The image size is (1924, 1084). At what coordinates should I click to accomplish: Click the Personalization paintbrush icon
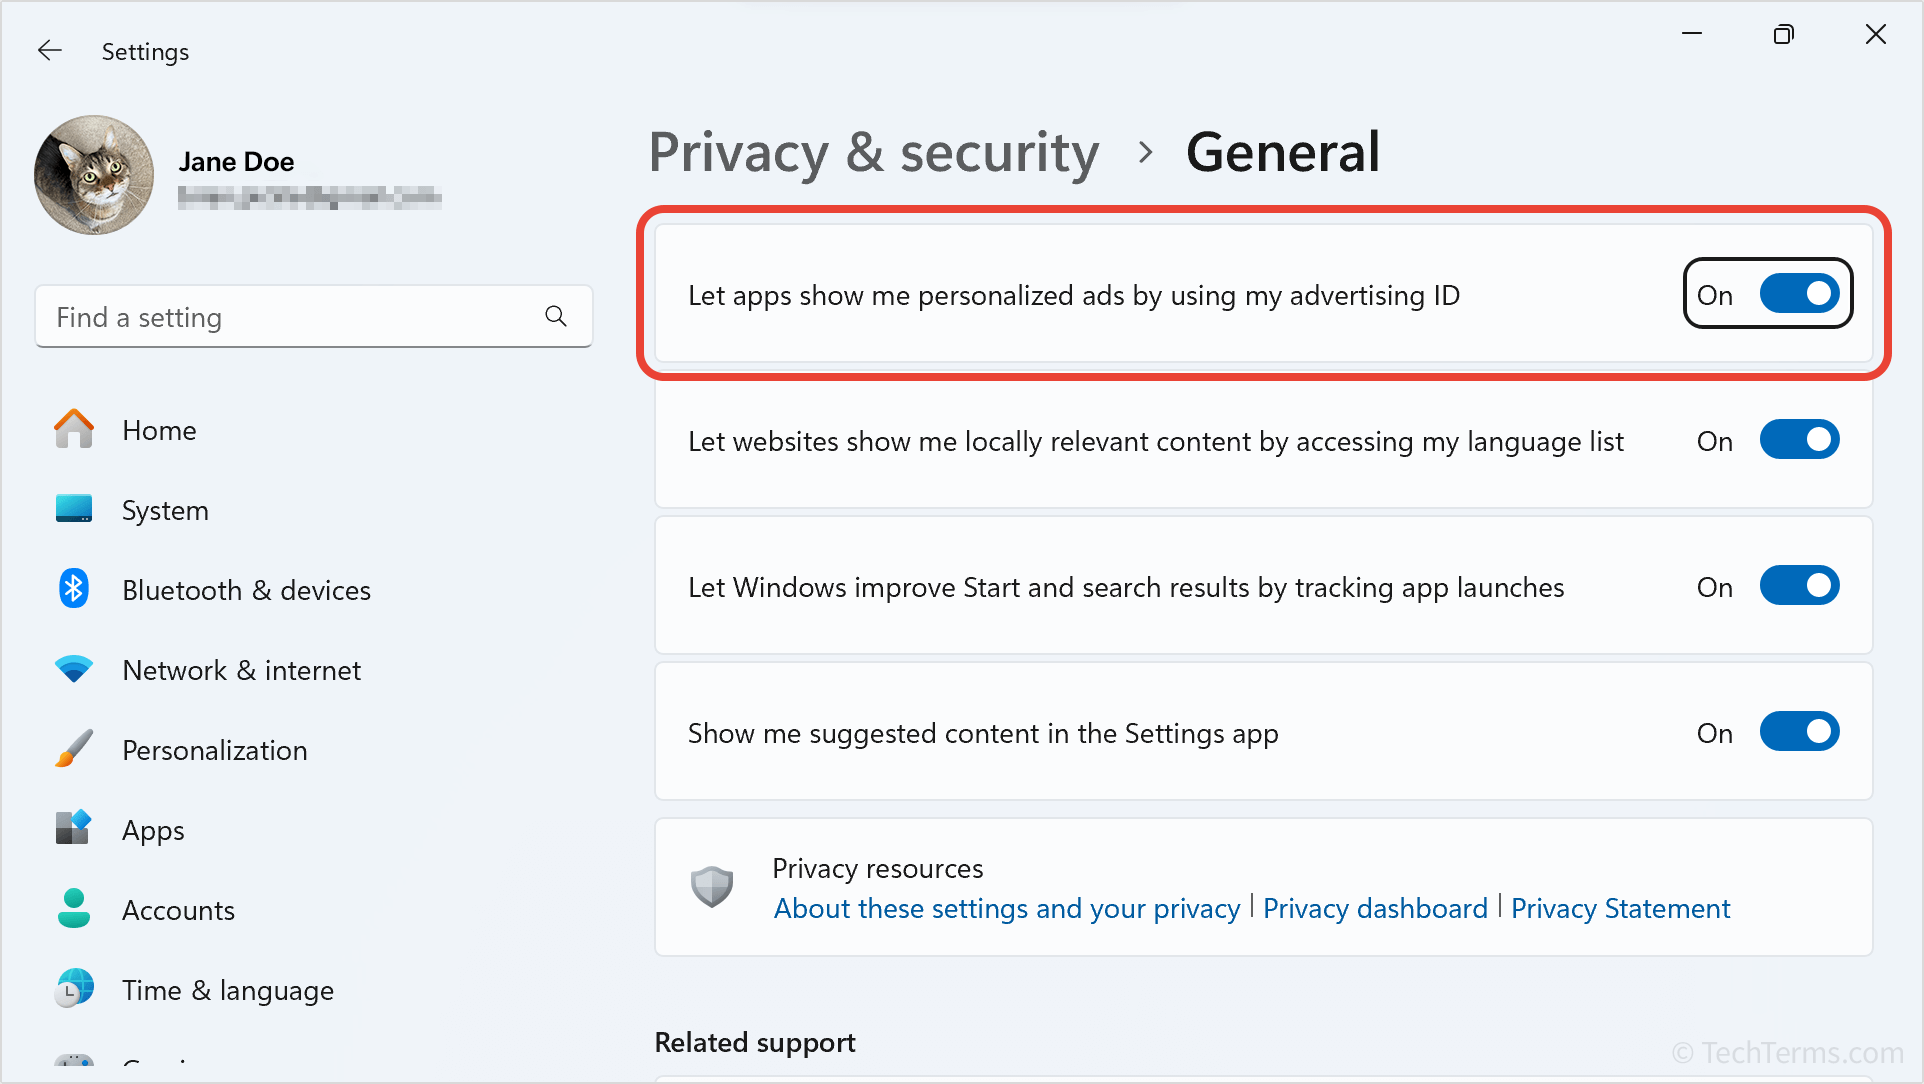74,749
